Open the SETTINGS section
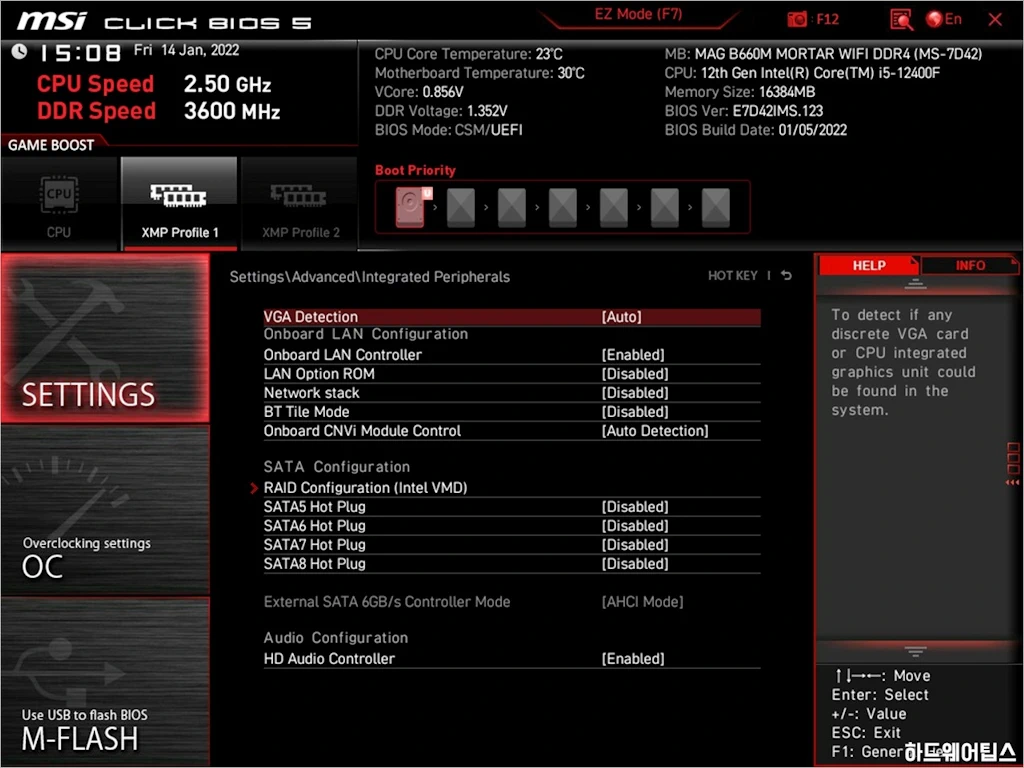The height and width of the screenshot is (768, 1024). click(105, 338)
